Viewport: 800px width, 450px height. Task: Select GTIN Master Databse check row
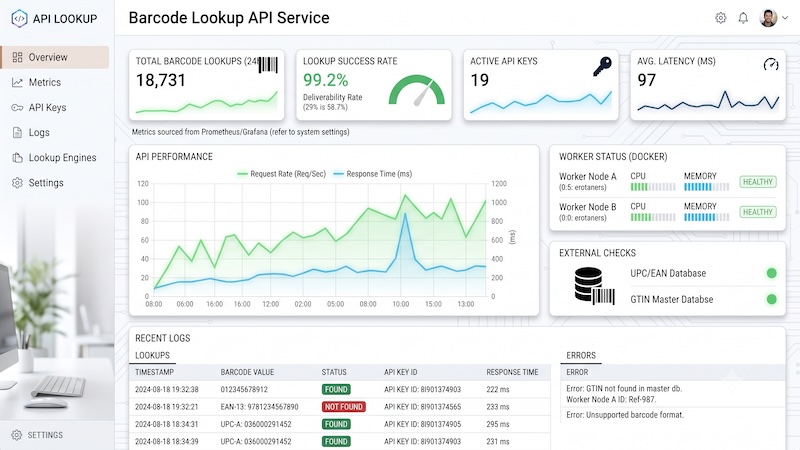(703, 299)
